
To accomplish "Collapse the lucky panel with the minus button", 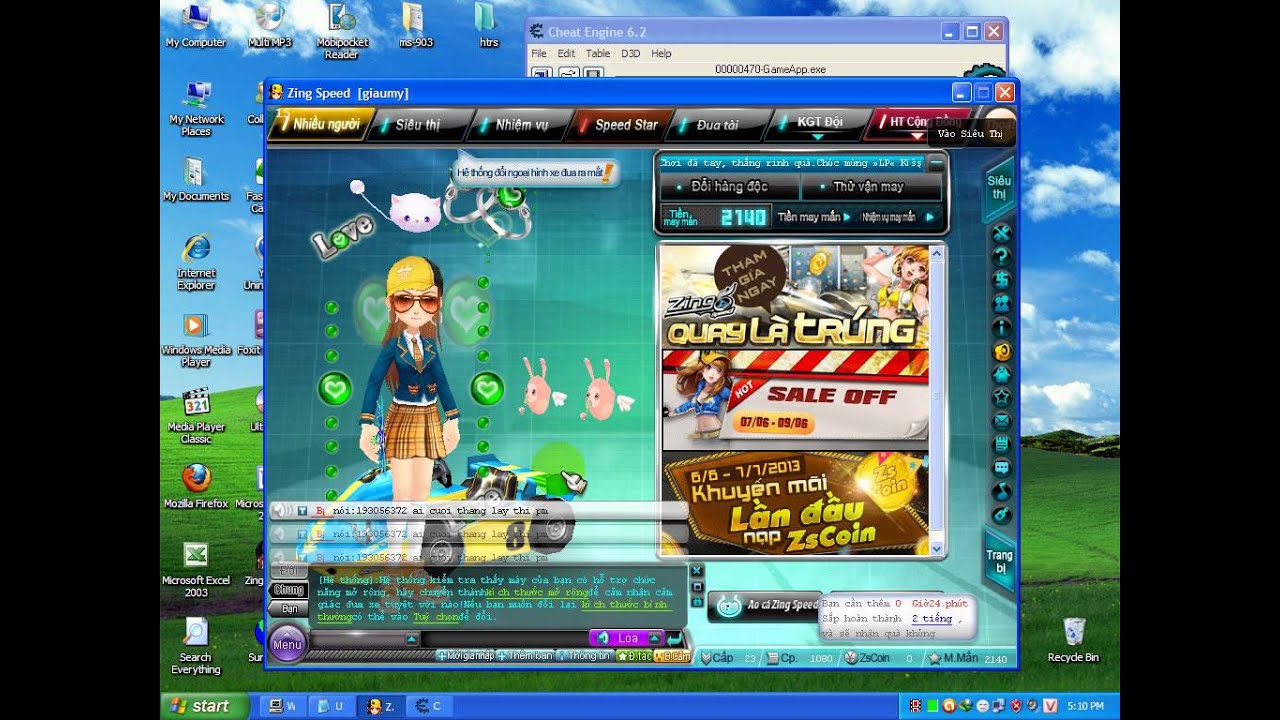I will coord(936,162).
